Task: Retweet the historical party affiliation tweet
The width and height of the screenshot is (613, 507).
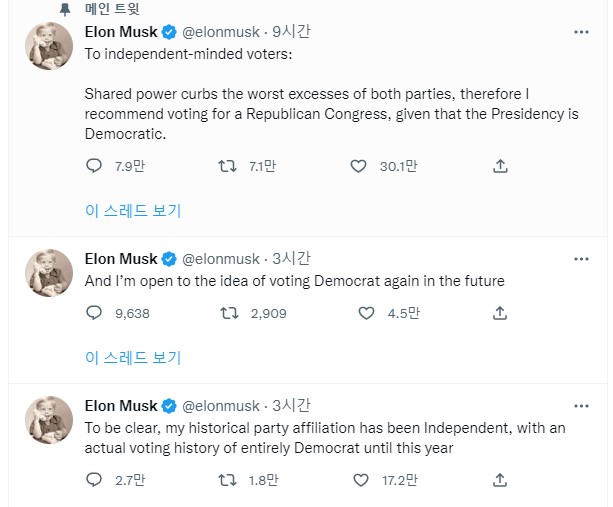Action: click(227, 480)
